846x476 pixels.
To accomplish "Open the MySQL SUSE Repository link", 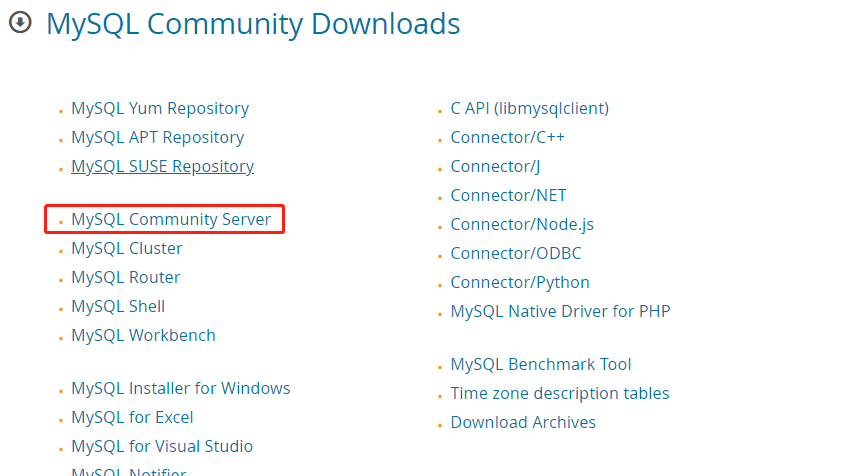I will coord(162,166).
